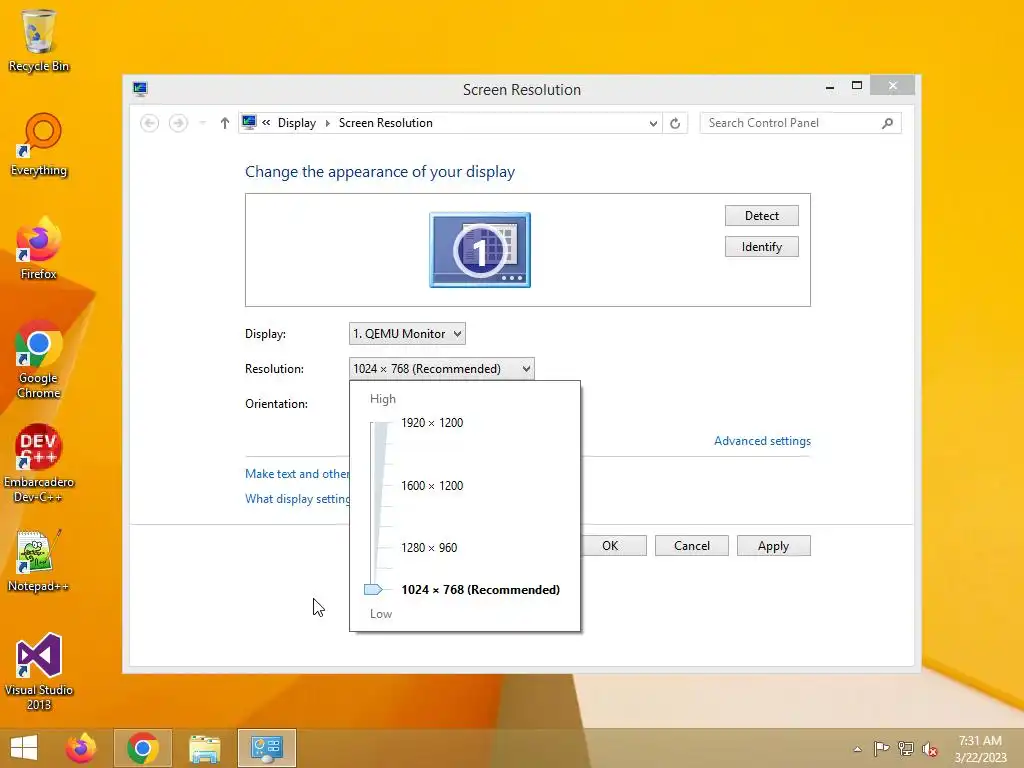
Task: Select the Firefox desktop shortcut
Action: pos(39,249)
